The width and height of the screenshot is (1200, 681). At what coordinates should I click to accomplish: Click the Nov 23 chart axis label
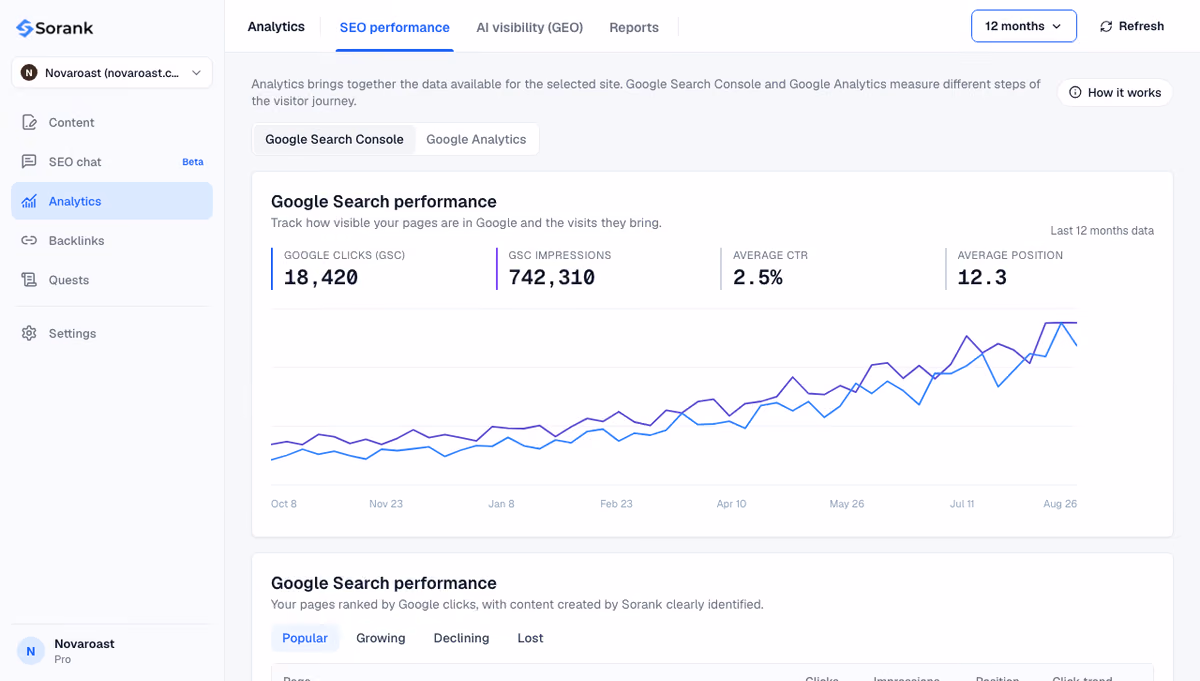[x=386, y=504]
